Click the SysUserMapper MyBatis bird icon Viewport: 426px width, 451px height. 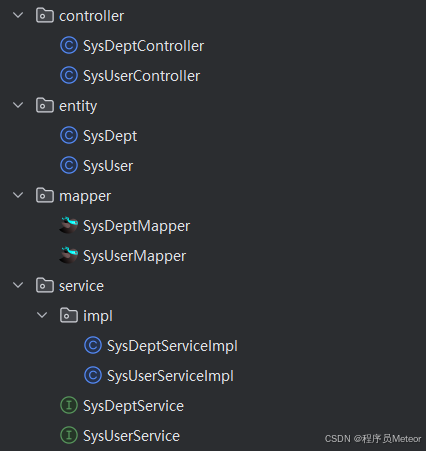point(69,255)
